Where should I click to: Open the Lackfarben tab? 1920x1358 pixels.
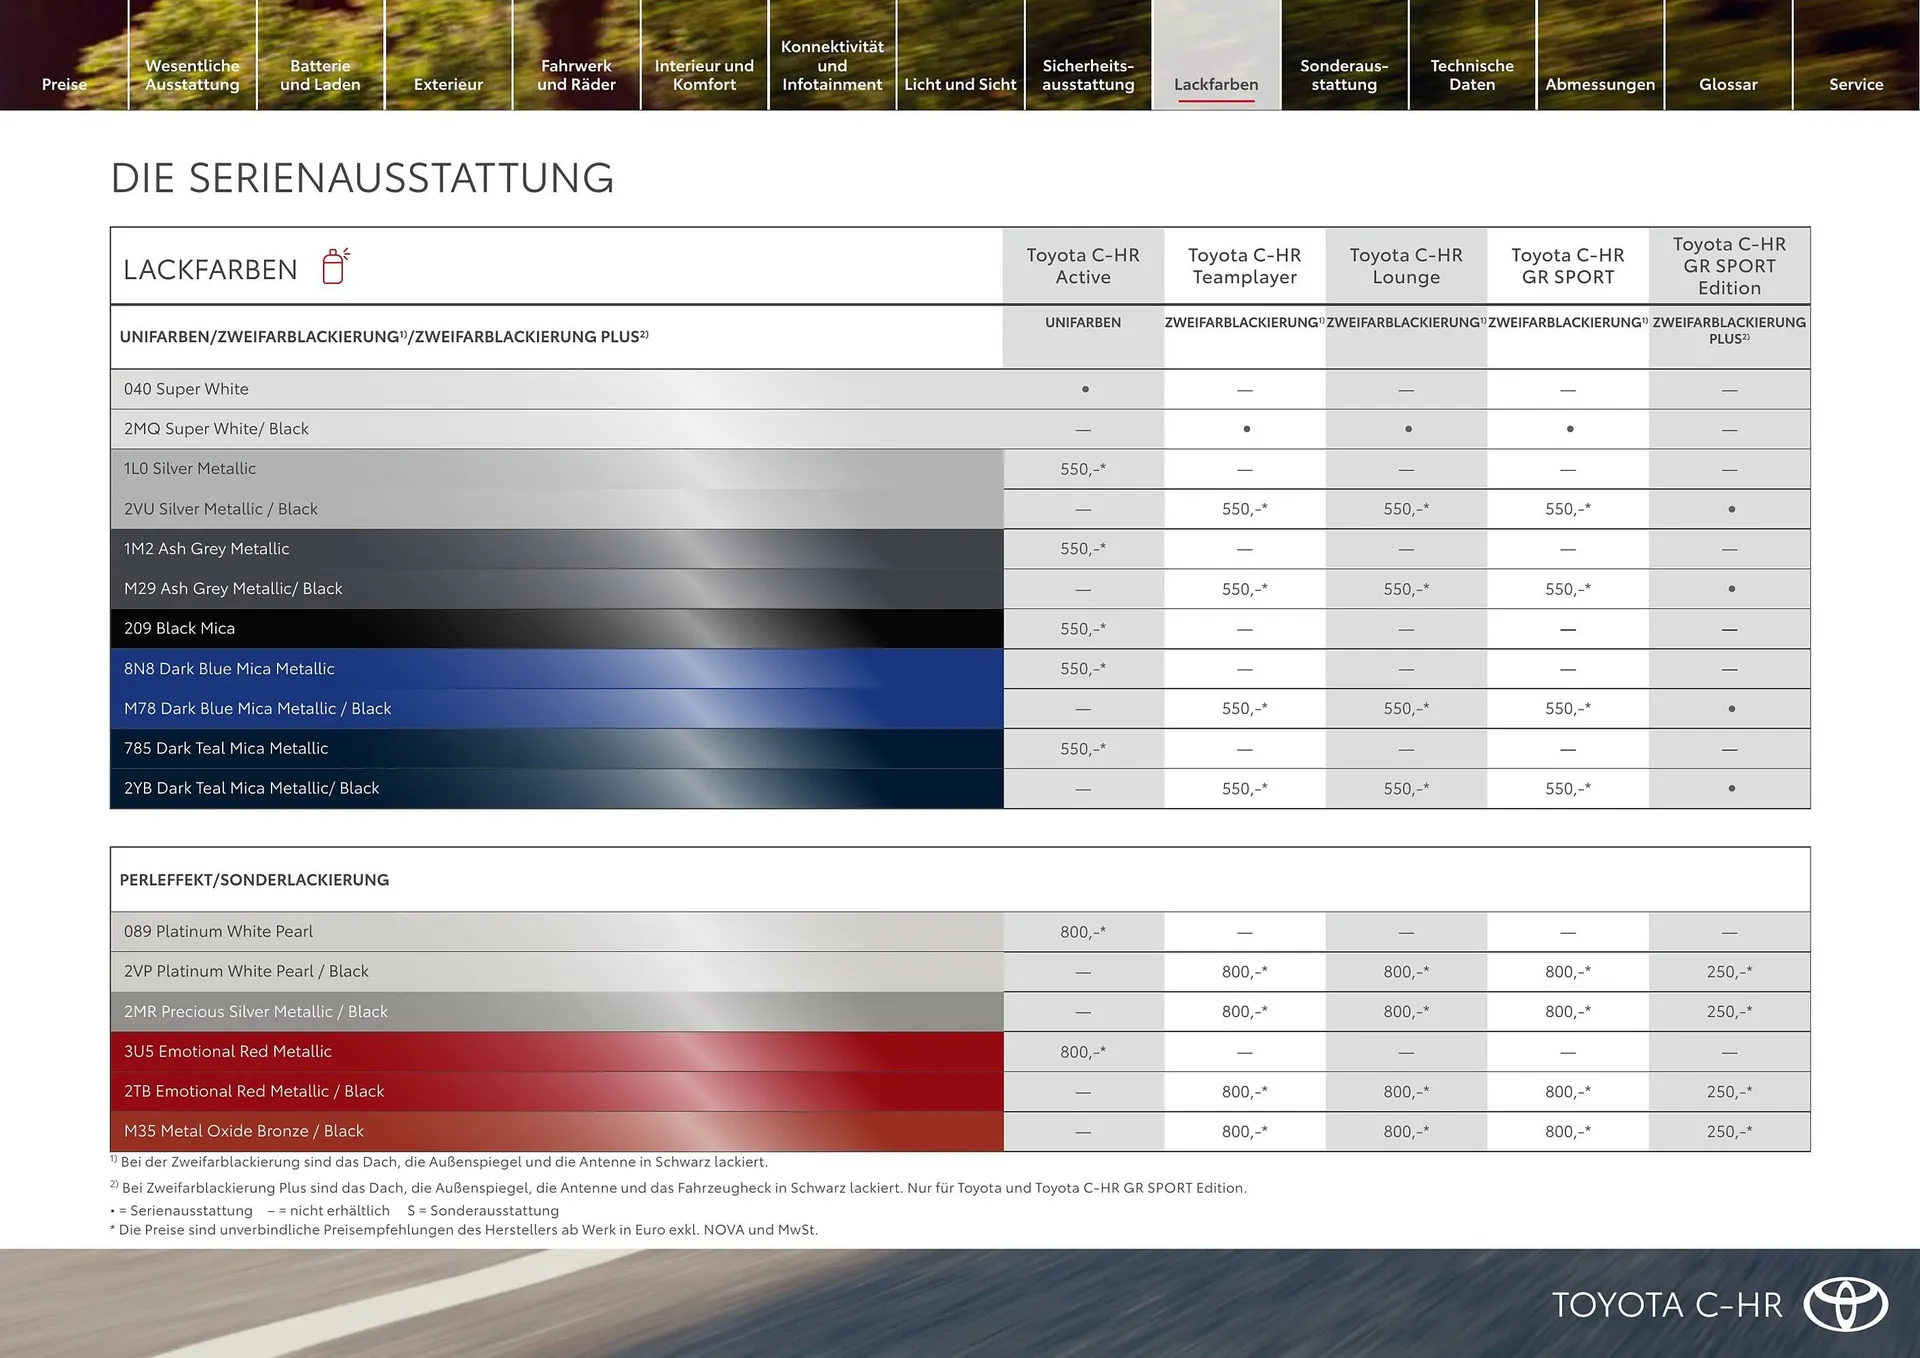tap(1216, 84)
